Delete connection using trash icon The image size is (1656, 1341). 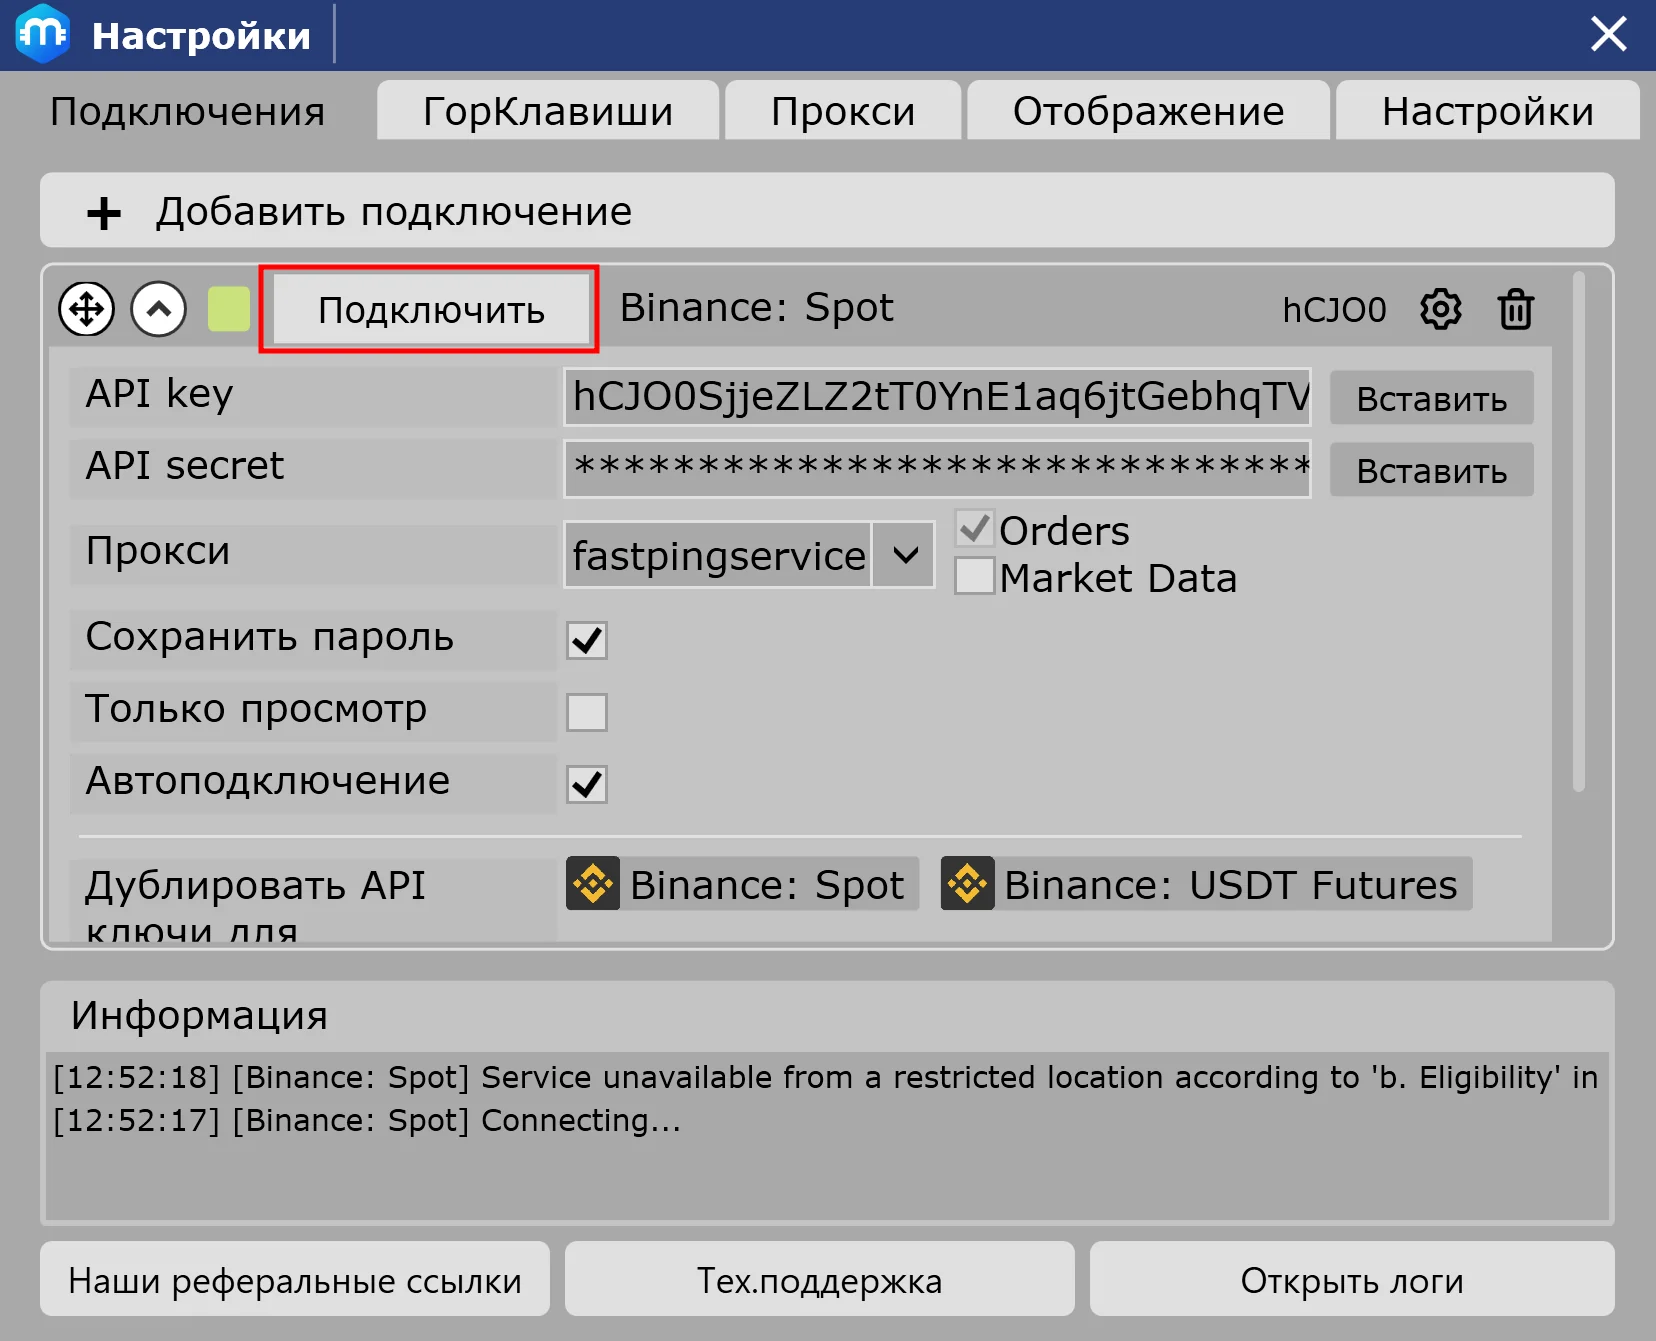pyautogui.click(x=1515, y=310)
